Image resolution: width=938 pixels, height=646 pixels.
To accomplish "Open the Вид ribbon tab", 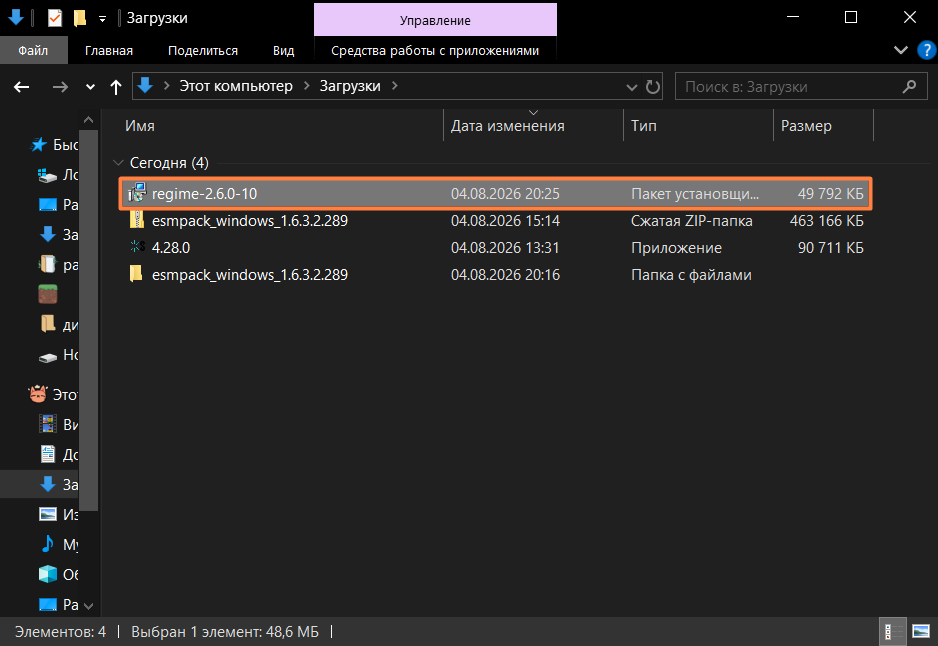I will click(284, 51).
